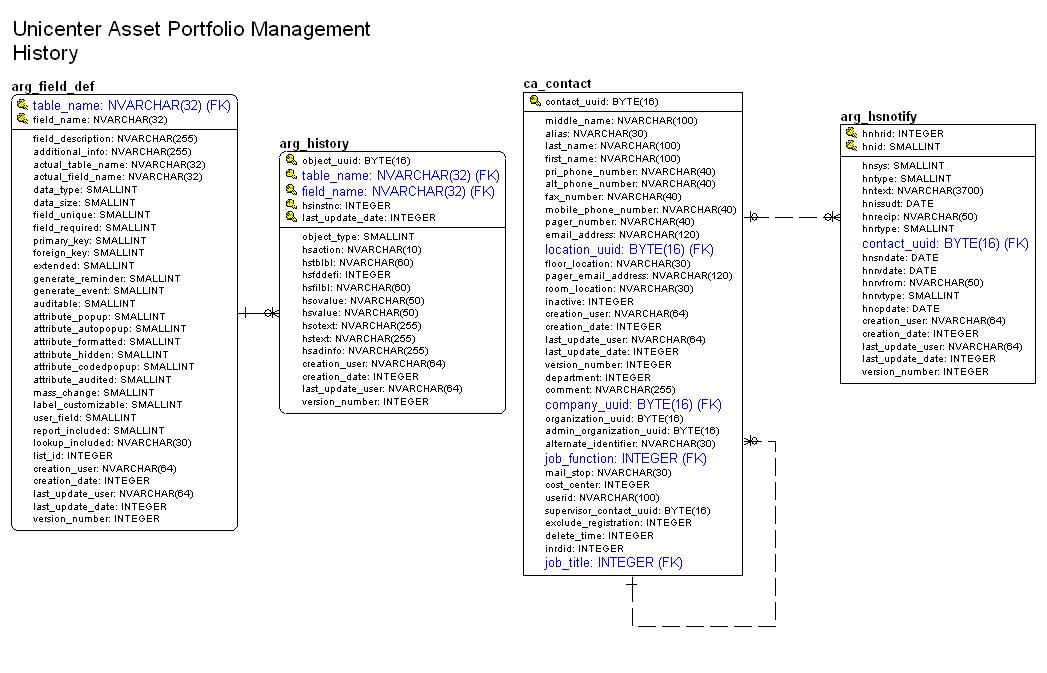Select userid: NVARCHAR(100) row
The image size is (1047, 673).
tap(602, 497)
